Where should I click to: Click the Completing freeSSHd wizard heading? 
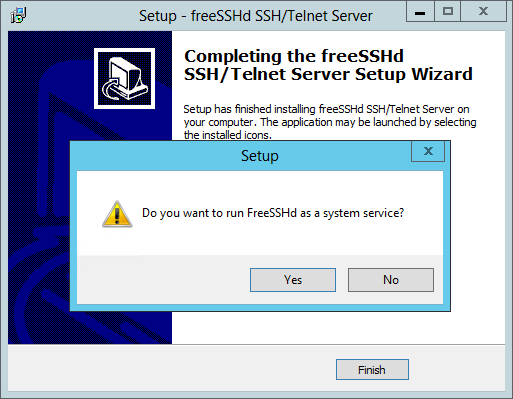pos(328,65)
